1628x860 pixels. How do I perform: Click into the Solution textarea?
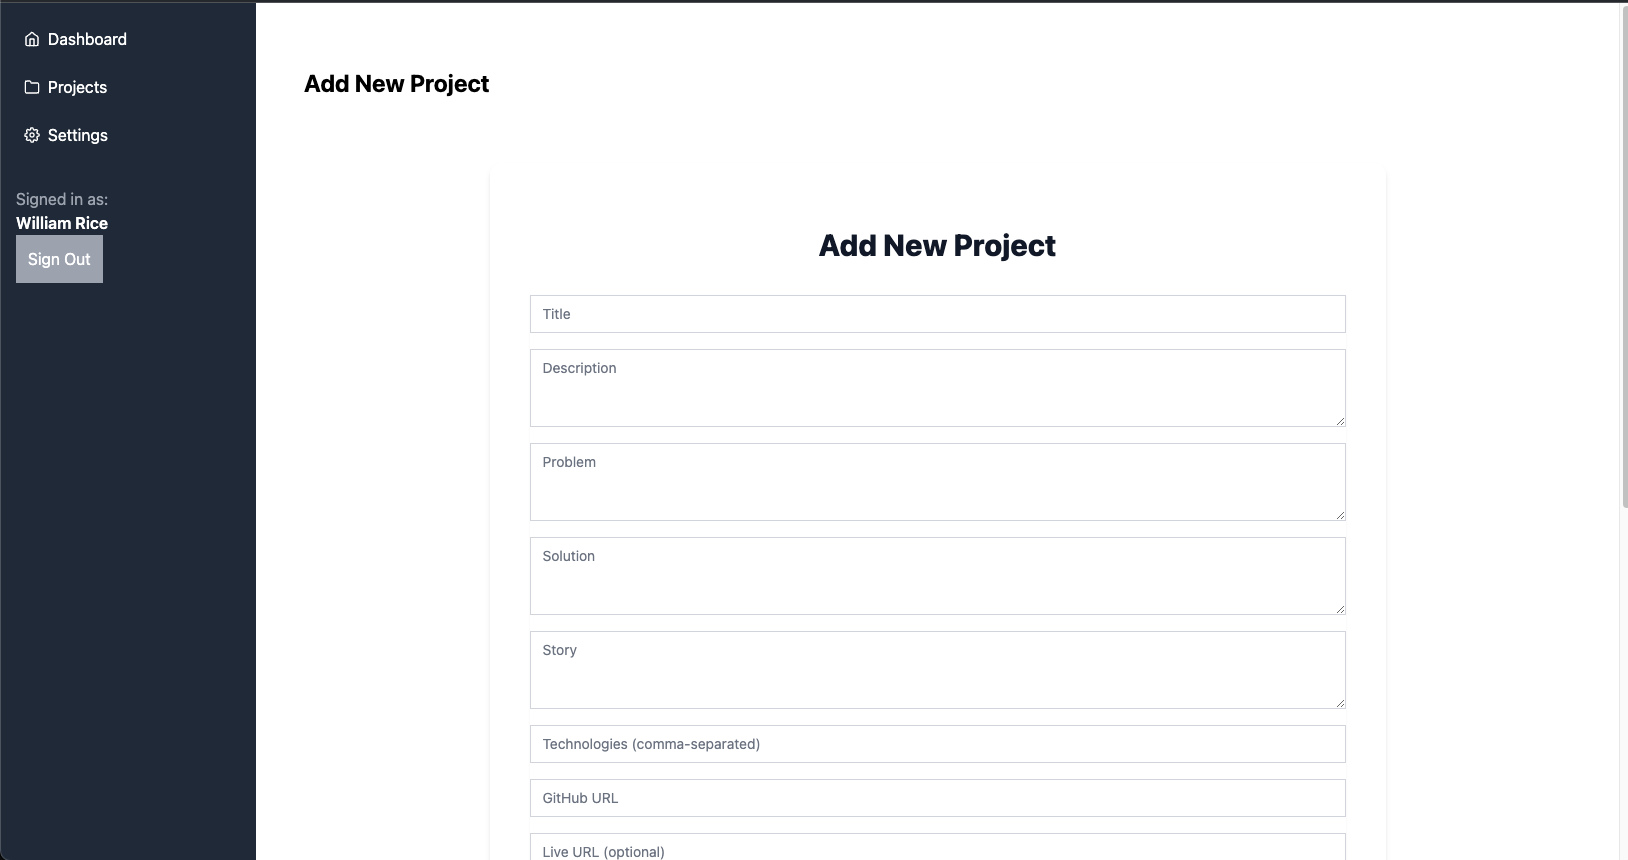coord(937,576)
